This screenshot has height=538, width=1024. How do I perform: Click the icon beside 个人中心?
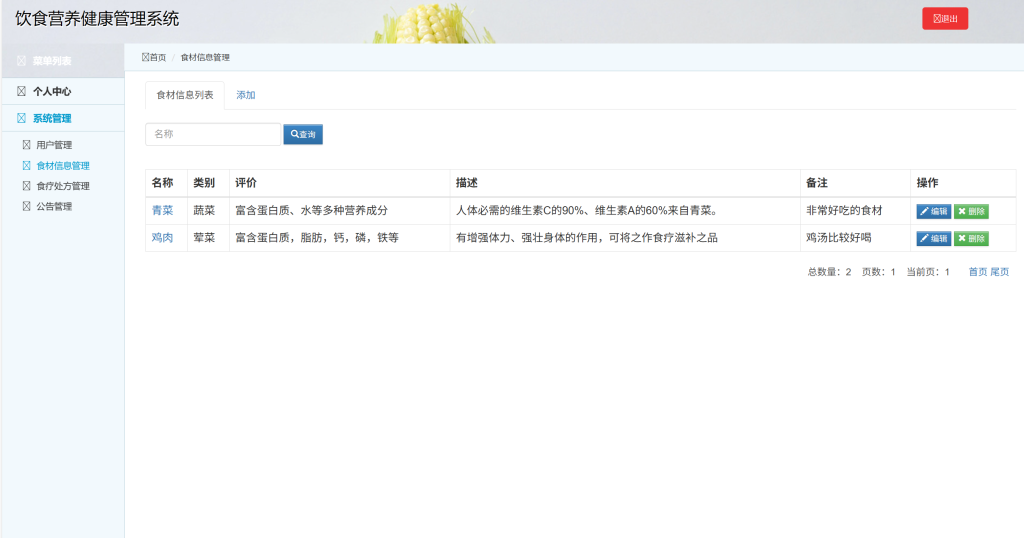(x=22, y=91)
